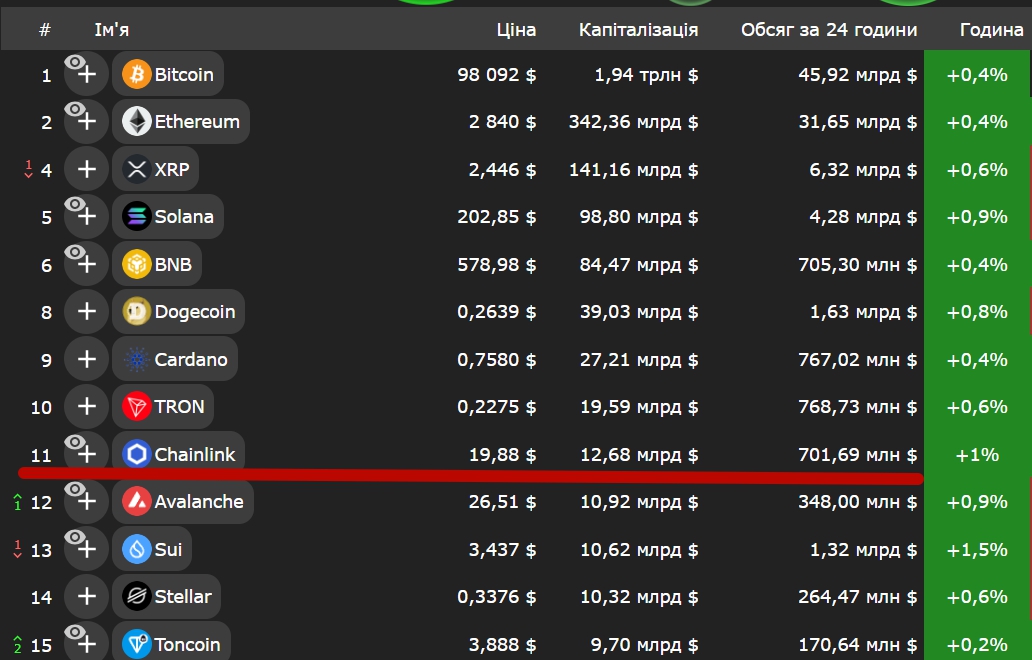Click Toncoin volume 170,64 млн $
1032x660 pixels.
coord(858,644)
